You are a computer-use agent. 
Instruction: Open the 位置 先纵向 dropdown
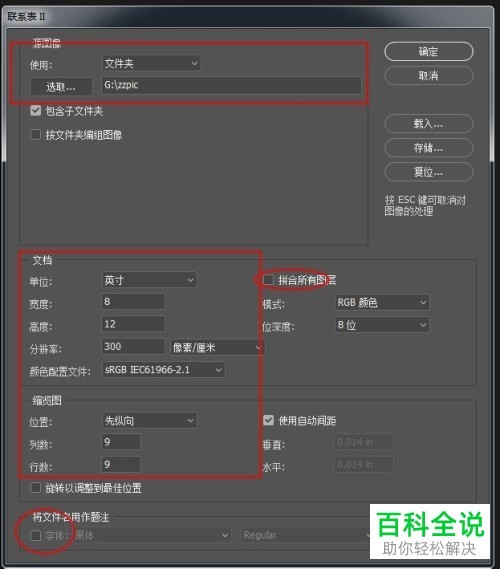(149, 421)
